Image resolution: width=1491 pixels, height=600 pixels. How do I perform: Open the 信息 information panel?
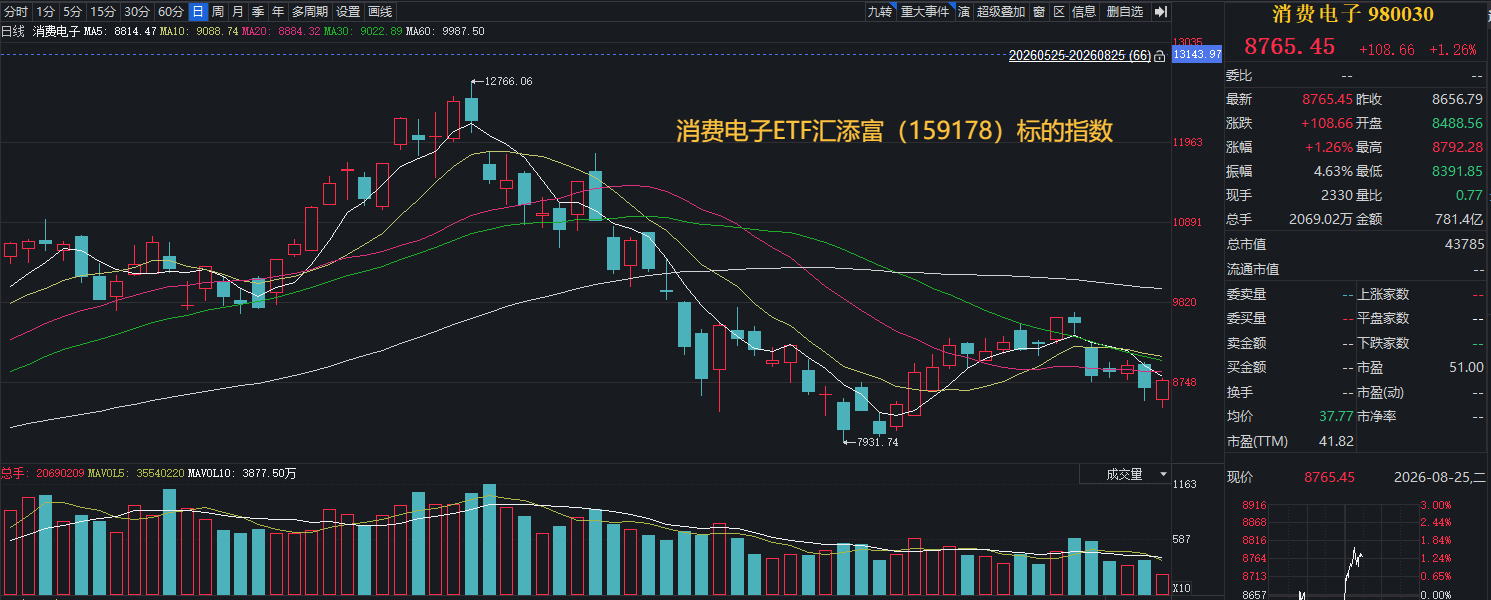click(x=1084, y=12)
